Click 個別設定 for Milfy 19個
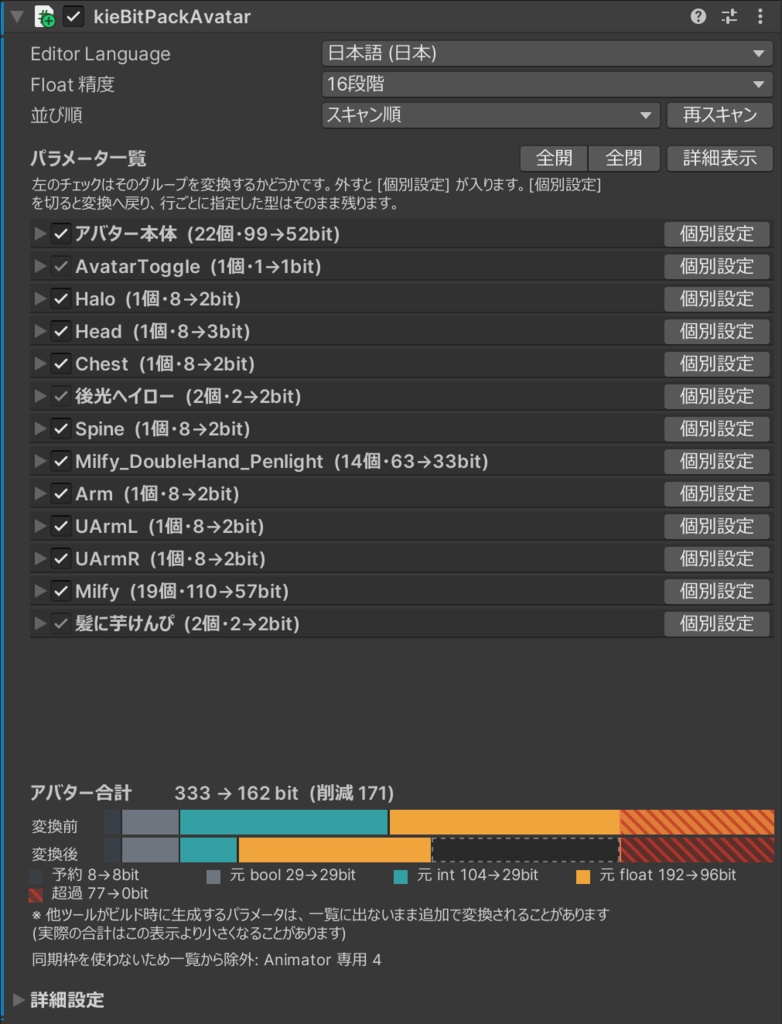The height and width of the screenshot is (1024, 782). tap(717, 591)
